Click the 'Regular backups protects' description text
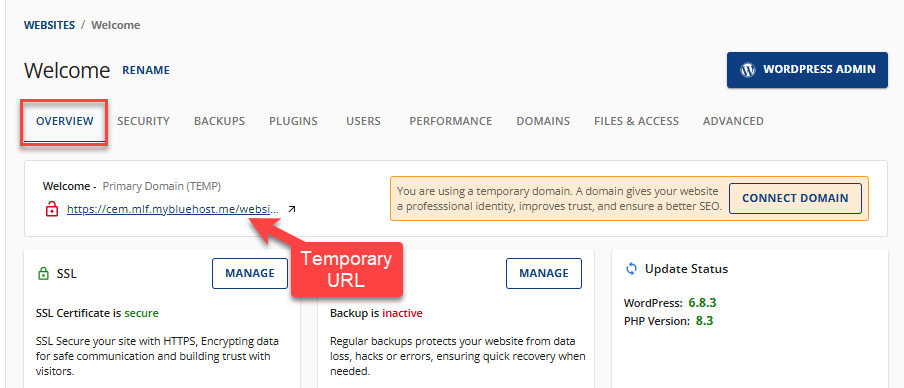Viewport: 904px width, 388px height. [x=458, y=356]
